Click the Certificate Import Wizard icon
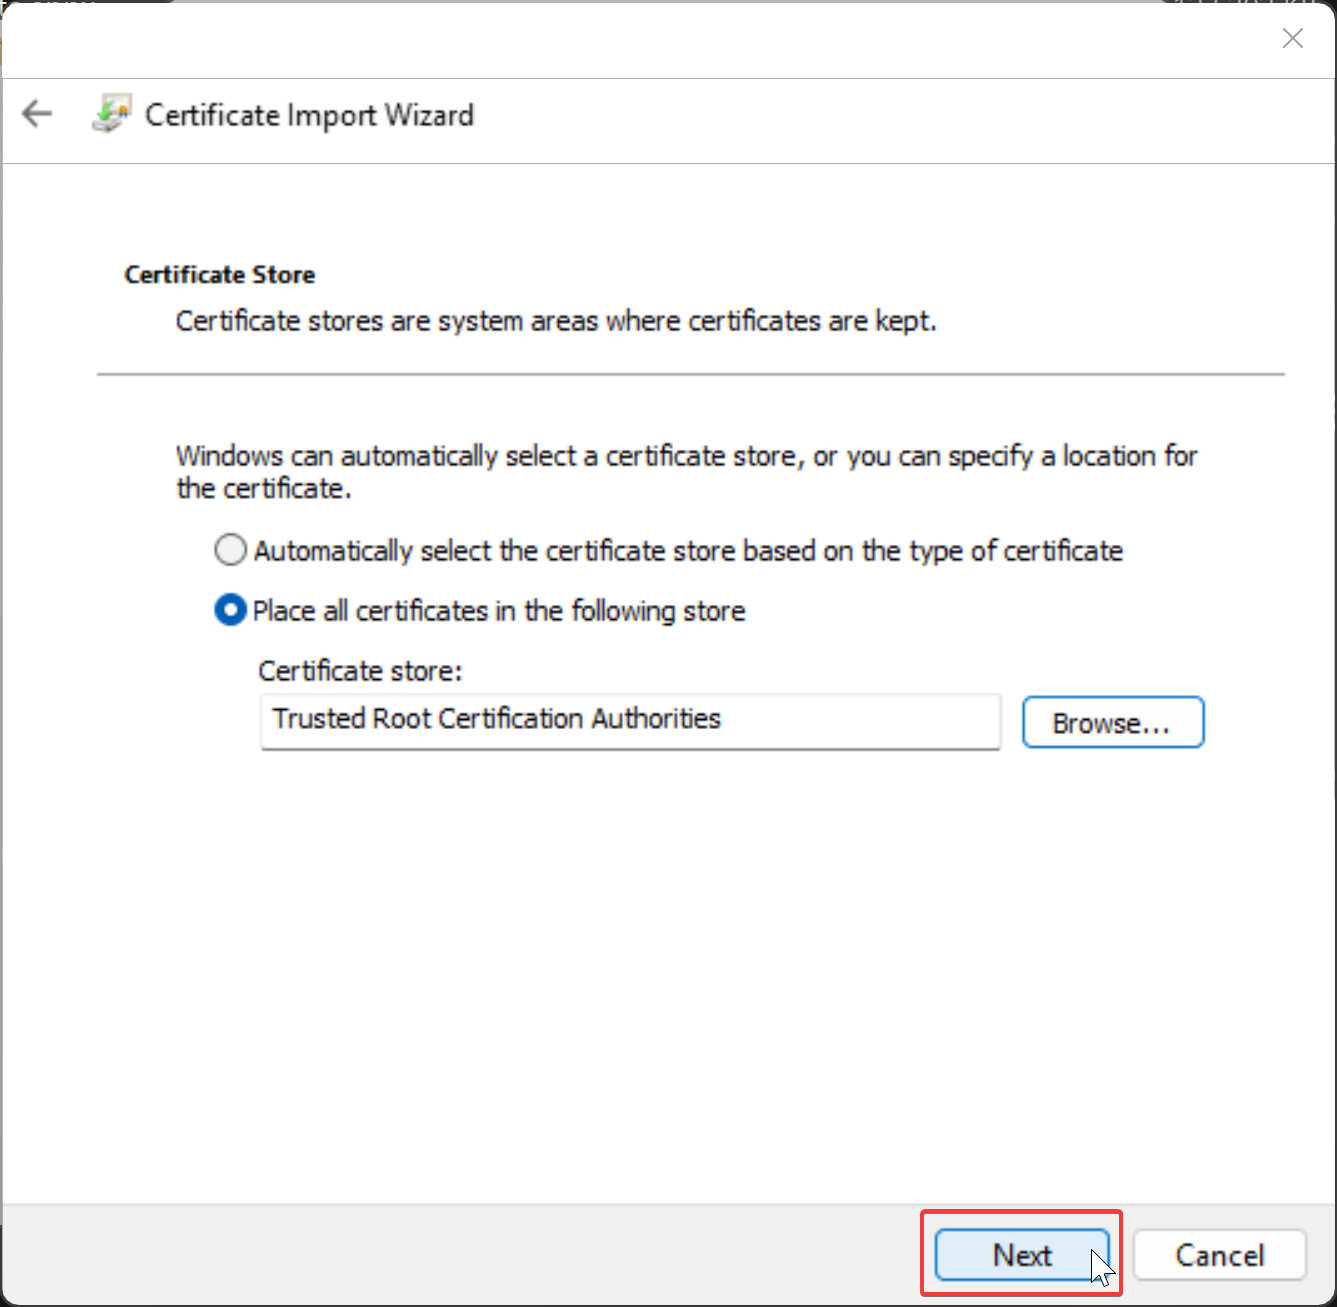This screenshot has height=1307, width=1337. pyautogui.click(x=111, y=114)
